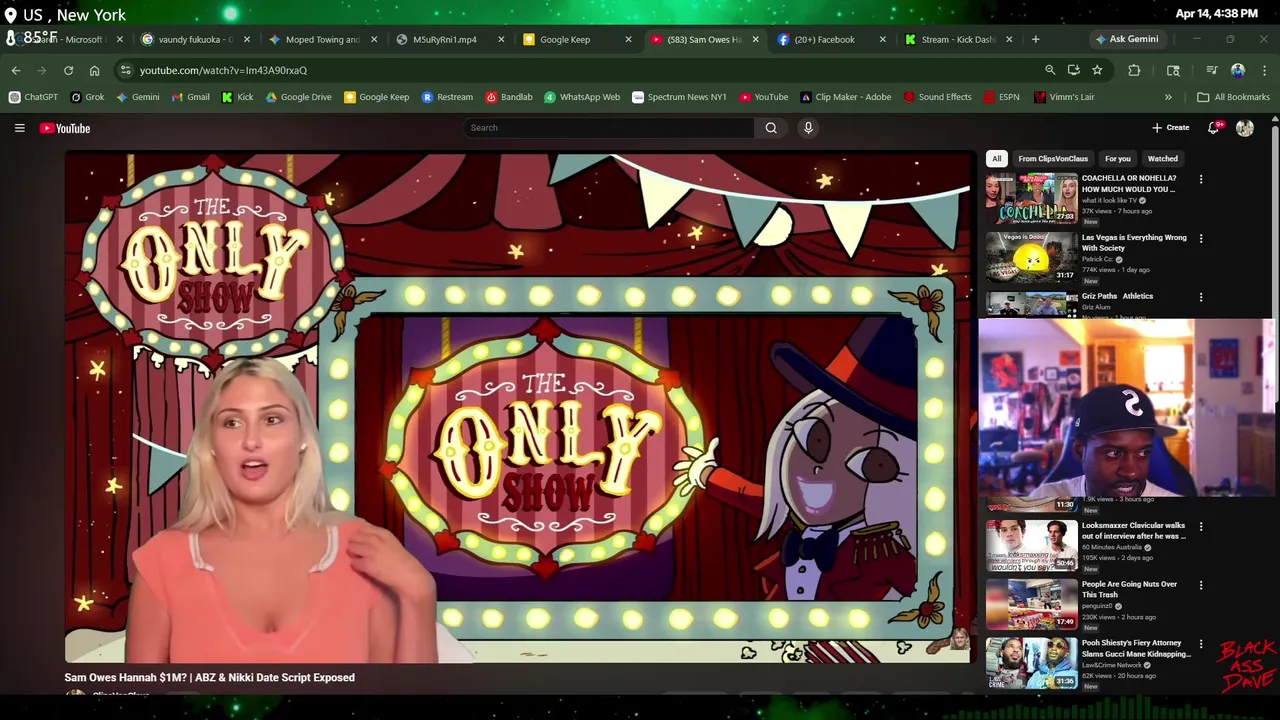Open a new tab with plus button

click(1035, 39)
